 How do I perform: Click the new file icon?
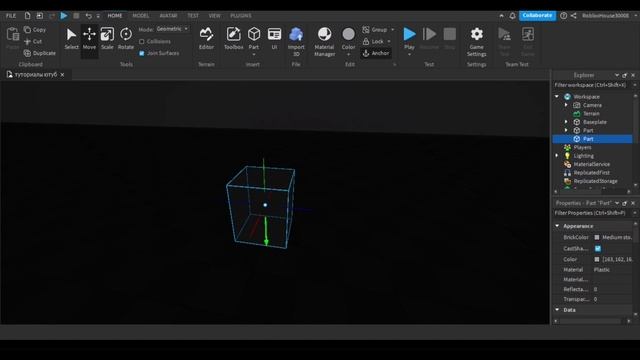click(x=27, y=16)
